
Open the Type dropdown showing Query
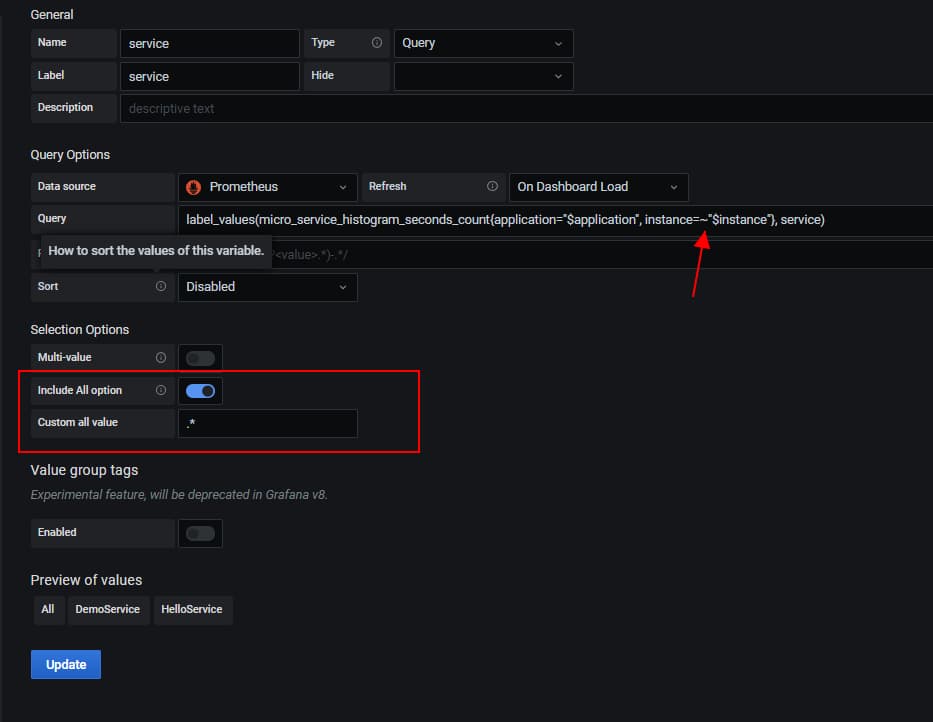point(483,43)
